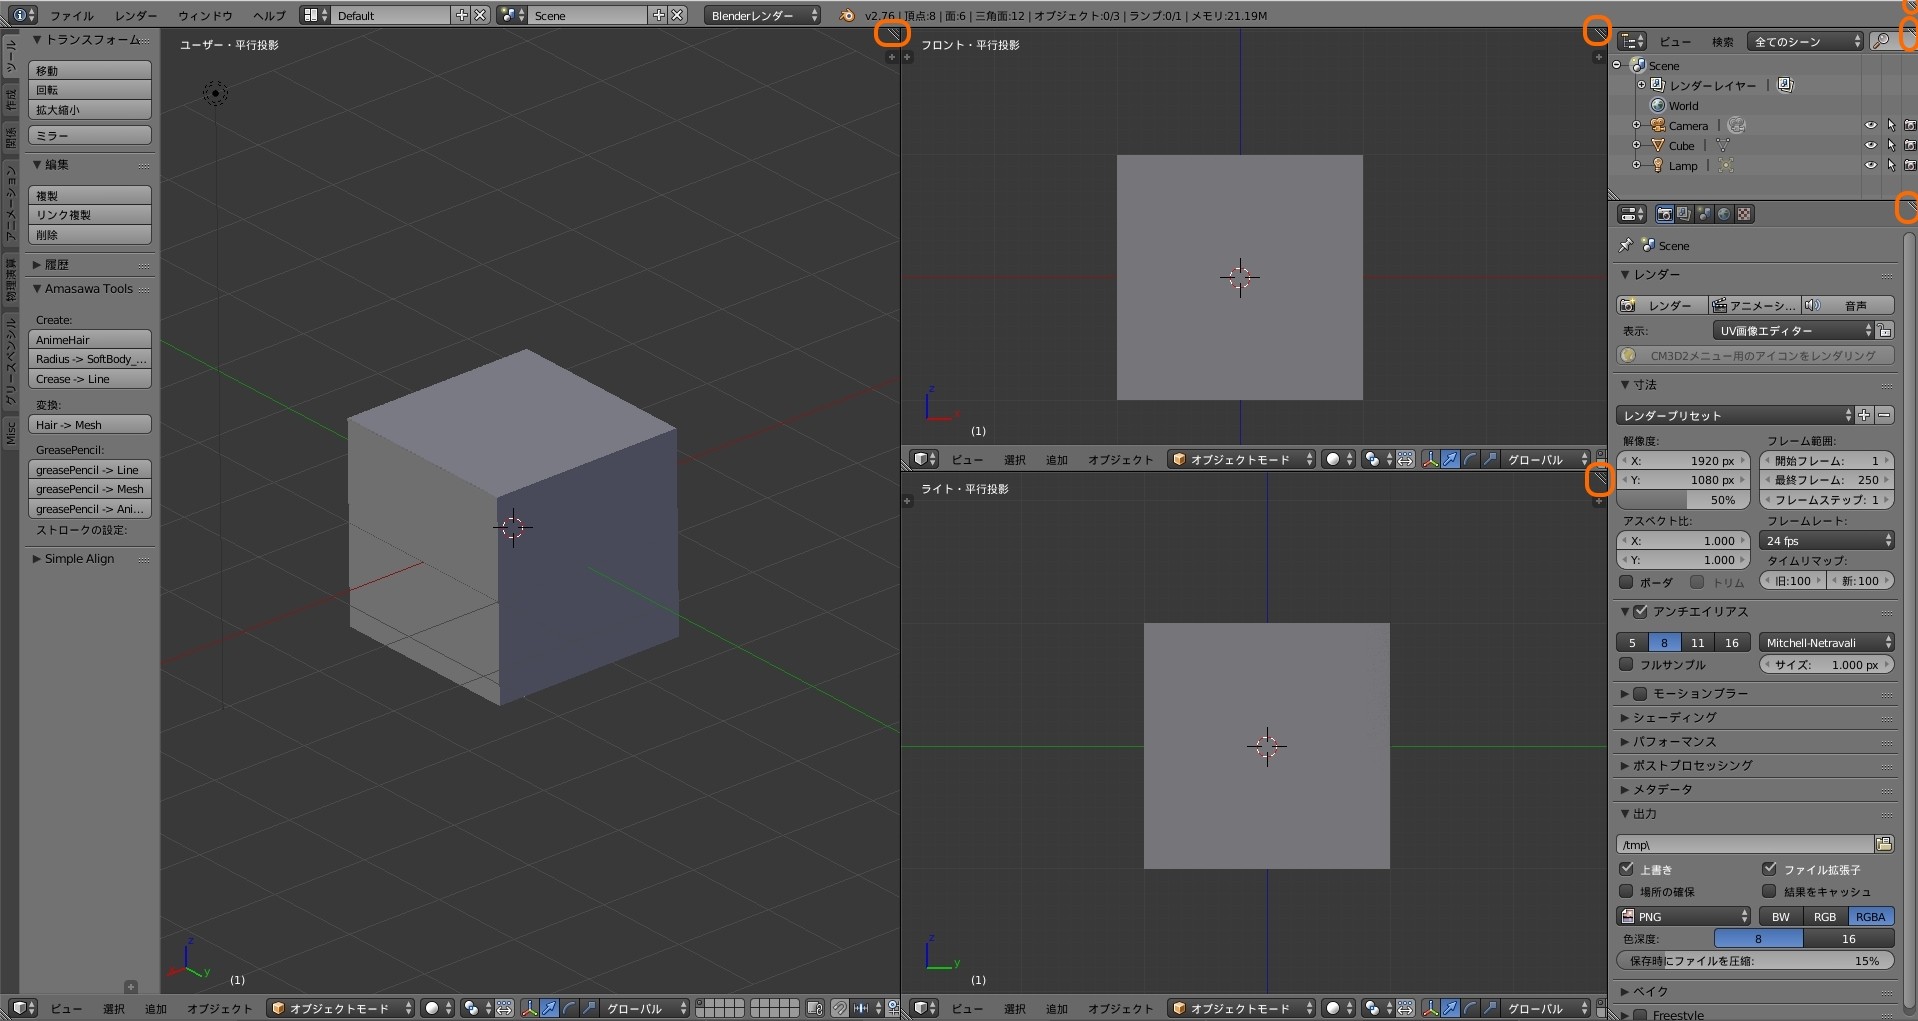Click the AnimeHair button
Screen dimensions: 1918x1021
(x=90, y=340)
